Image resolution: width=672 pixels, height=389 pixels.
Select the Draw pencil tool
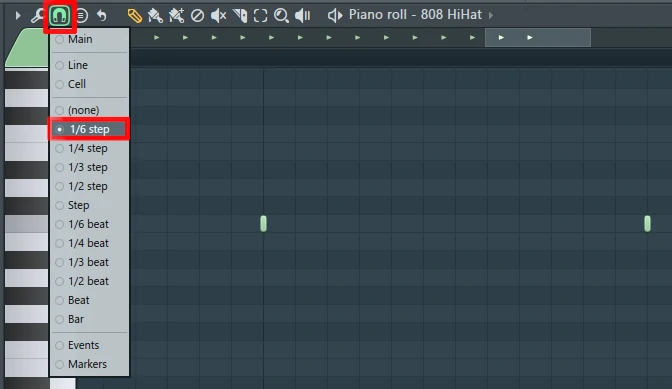(x=135, y=16)
